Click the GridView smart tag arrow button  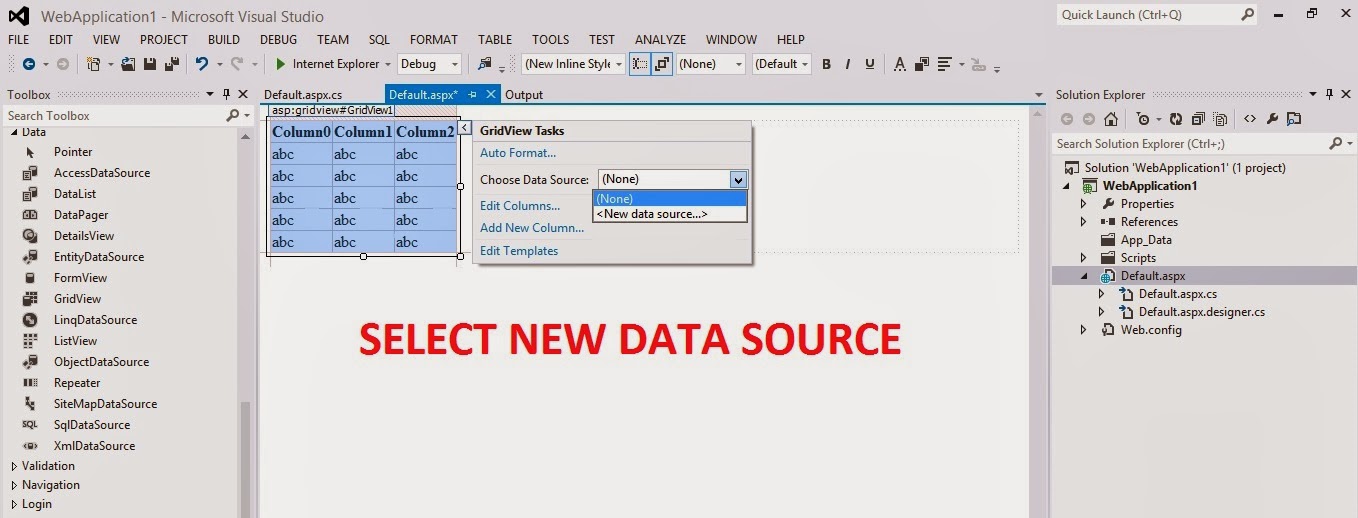(465, 128)
